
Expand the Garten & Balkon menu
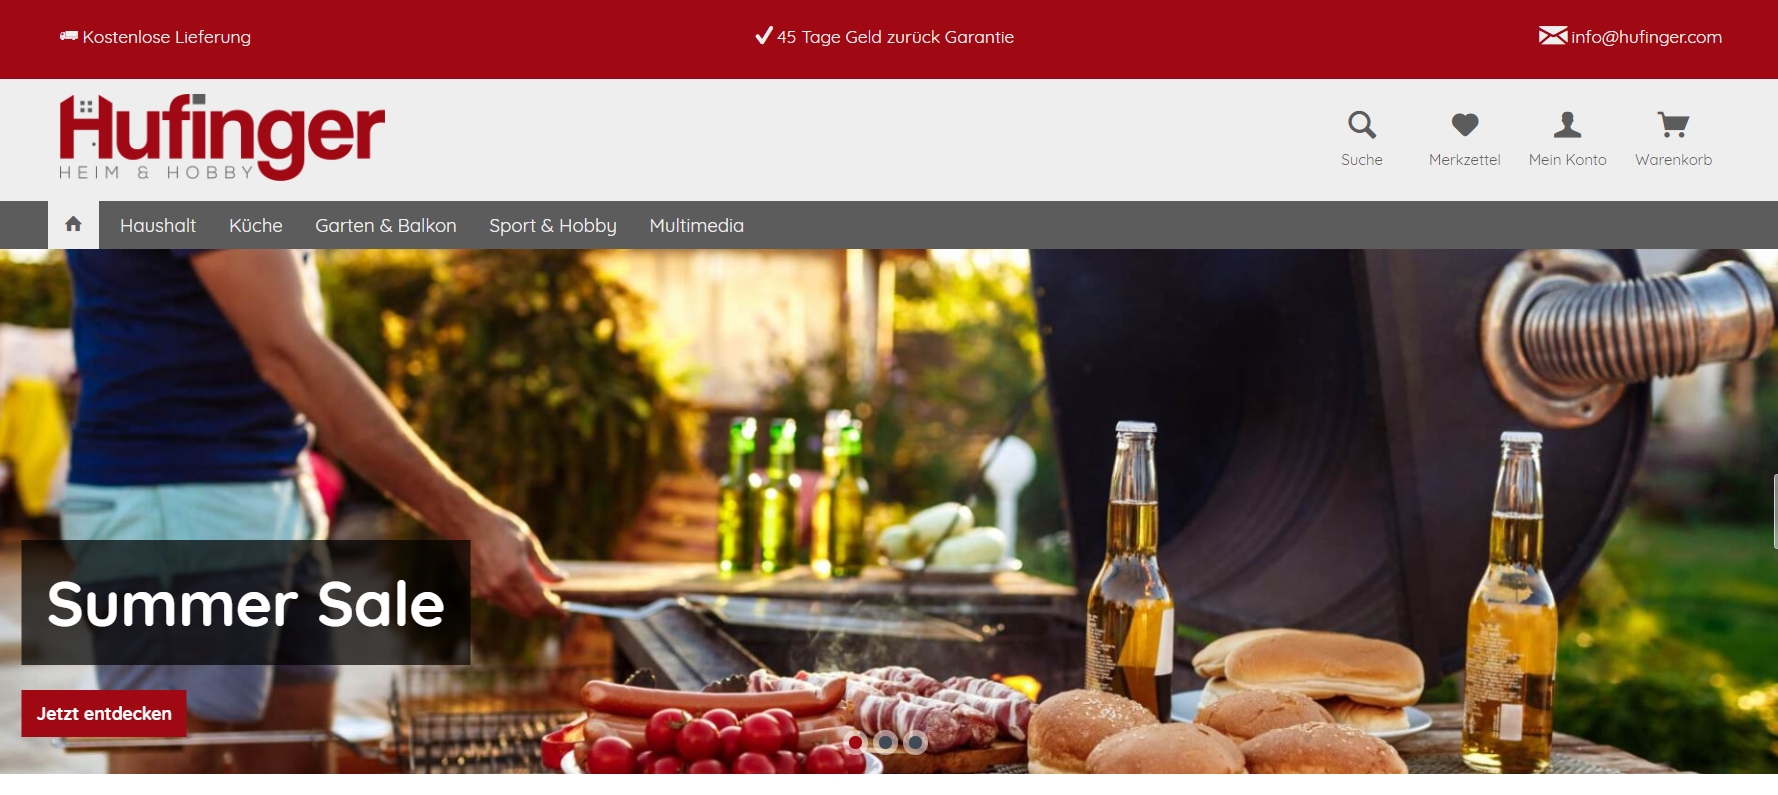pos(386,225)
